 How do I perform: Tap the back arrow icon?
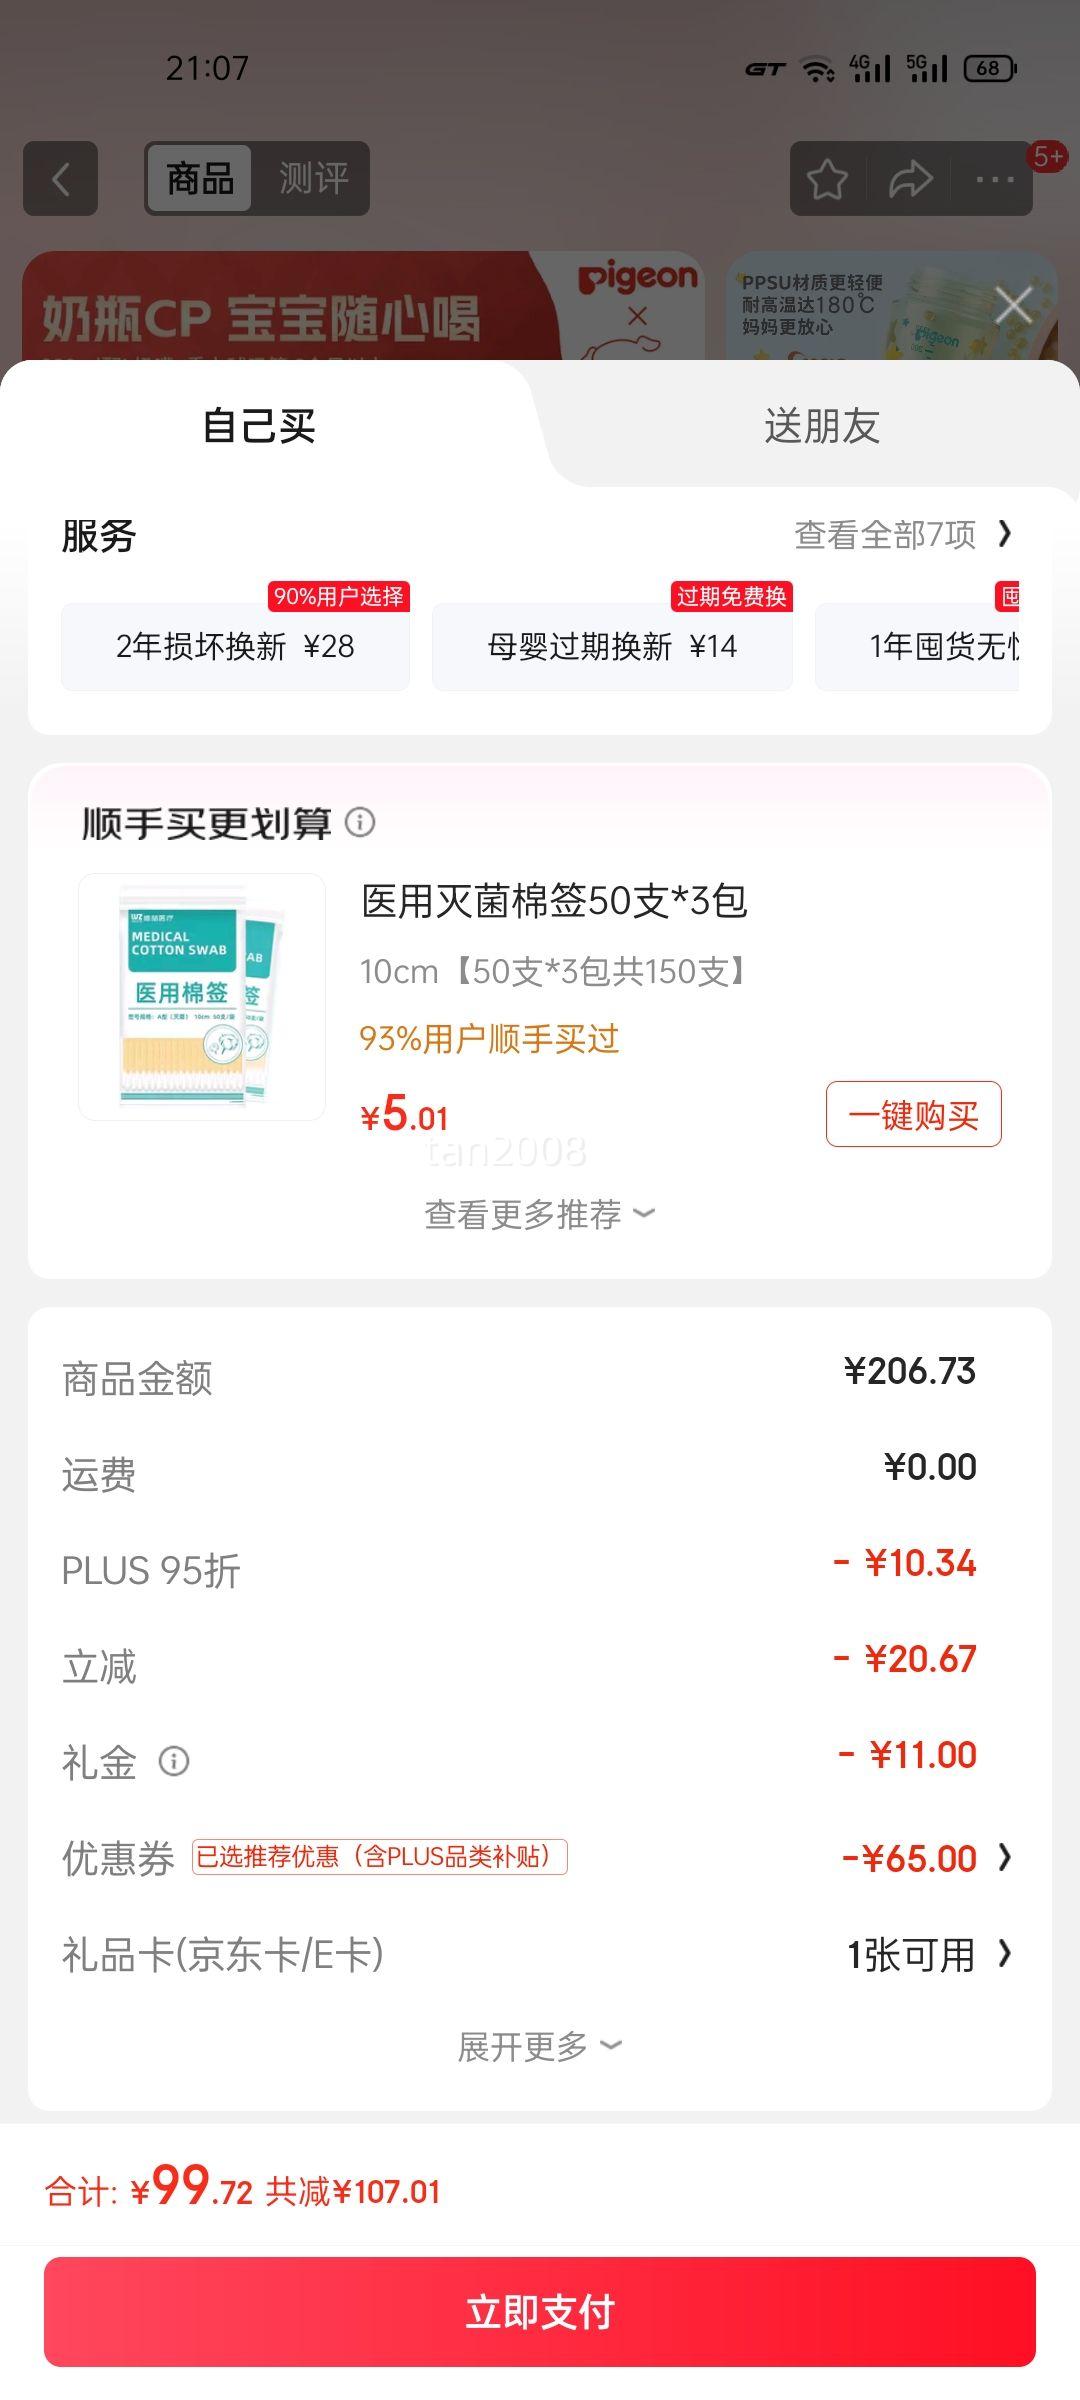[61, 180]
